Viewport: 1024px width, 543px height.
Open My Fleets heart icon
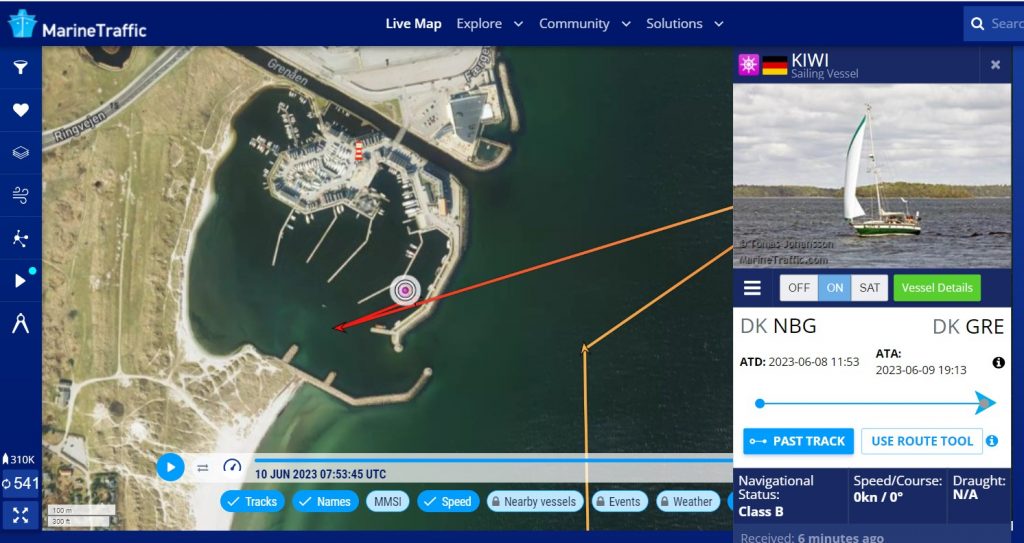(x=21, y=110)
